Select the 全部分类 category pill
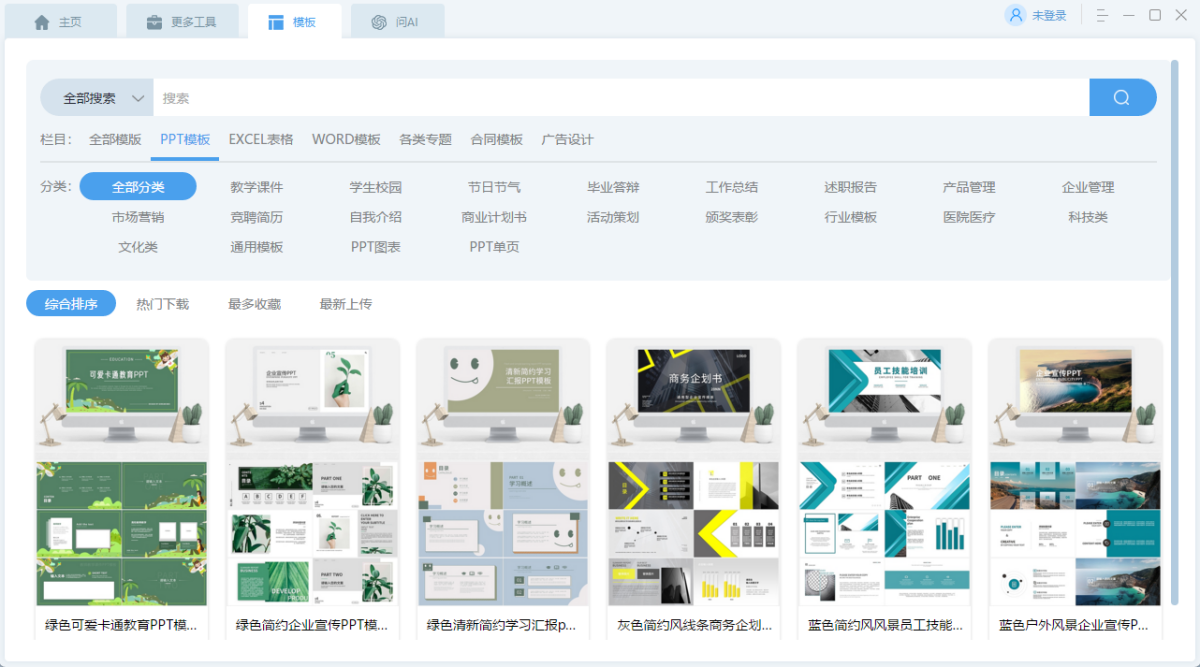 click(x=138, y=187)
